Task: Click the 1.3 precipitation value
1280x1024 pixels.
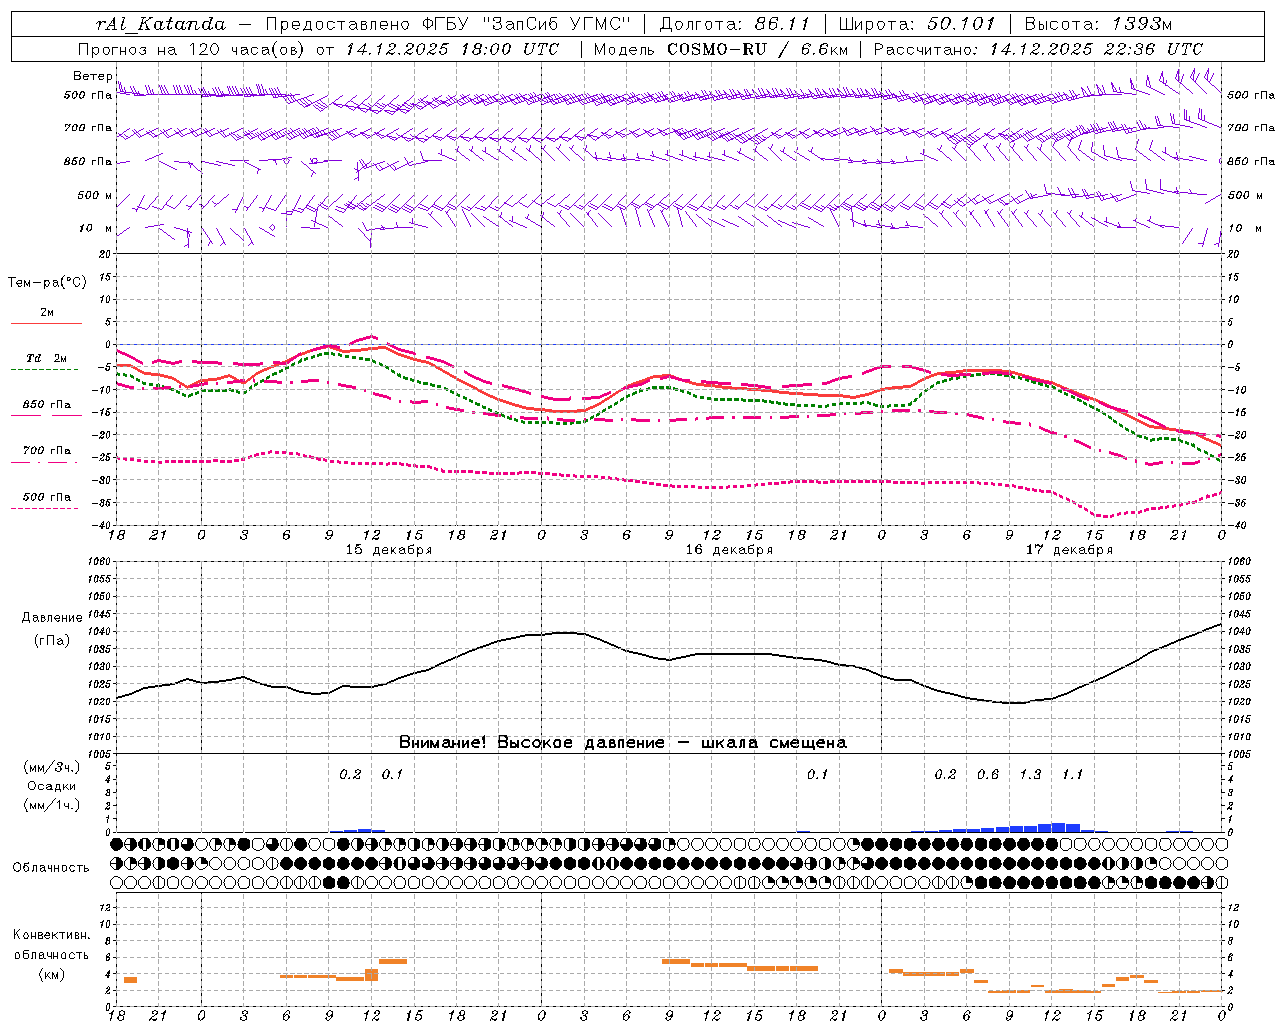Action: 1030,774
